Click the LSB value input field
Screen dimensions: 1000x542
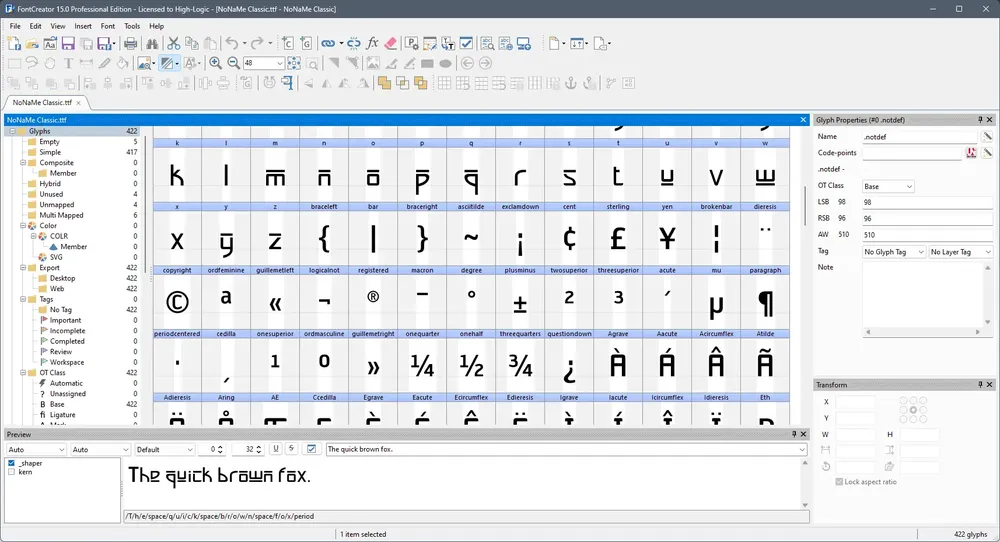(927, 202)
